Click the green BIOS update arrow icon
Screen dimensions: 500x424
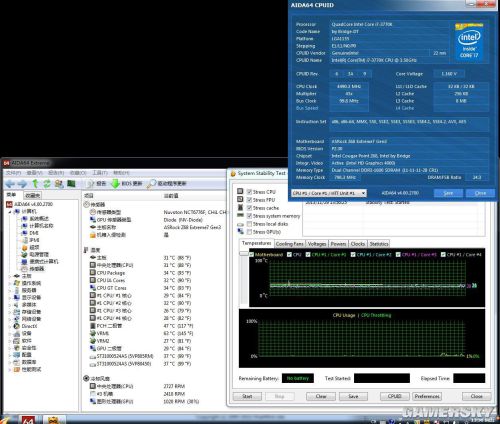[x=115, y=183]
